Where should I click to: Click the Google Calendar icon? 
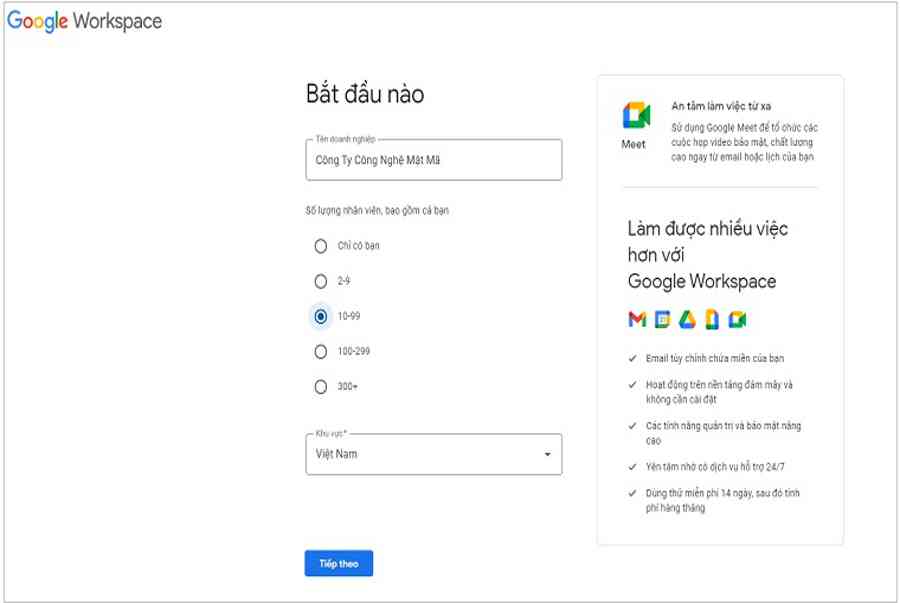662,319
